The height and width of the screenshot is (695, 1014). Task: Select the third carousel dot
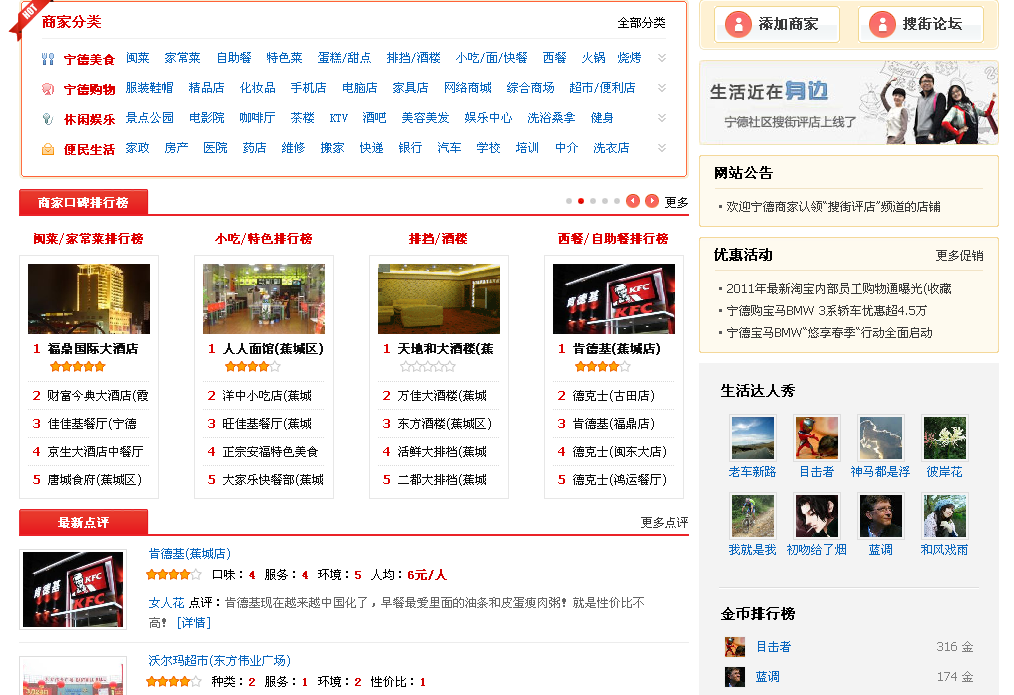[x=593, y=201]
